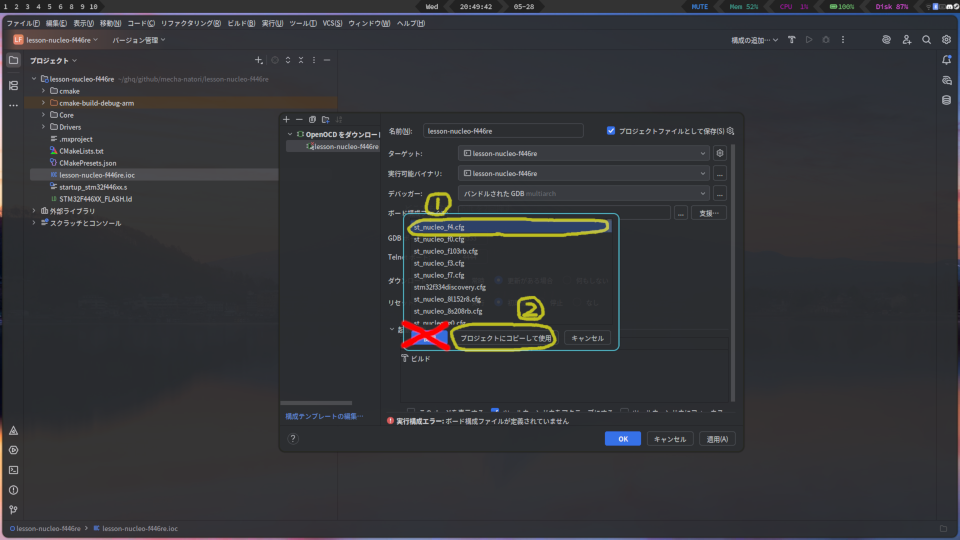Open the version control dropdown
This screenshot has width=960, height=540.
click(138, 40)
